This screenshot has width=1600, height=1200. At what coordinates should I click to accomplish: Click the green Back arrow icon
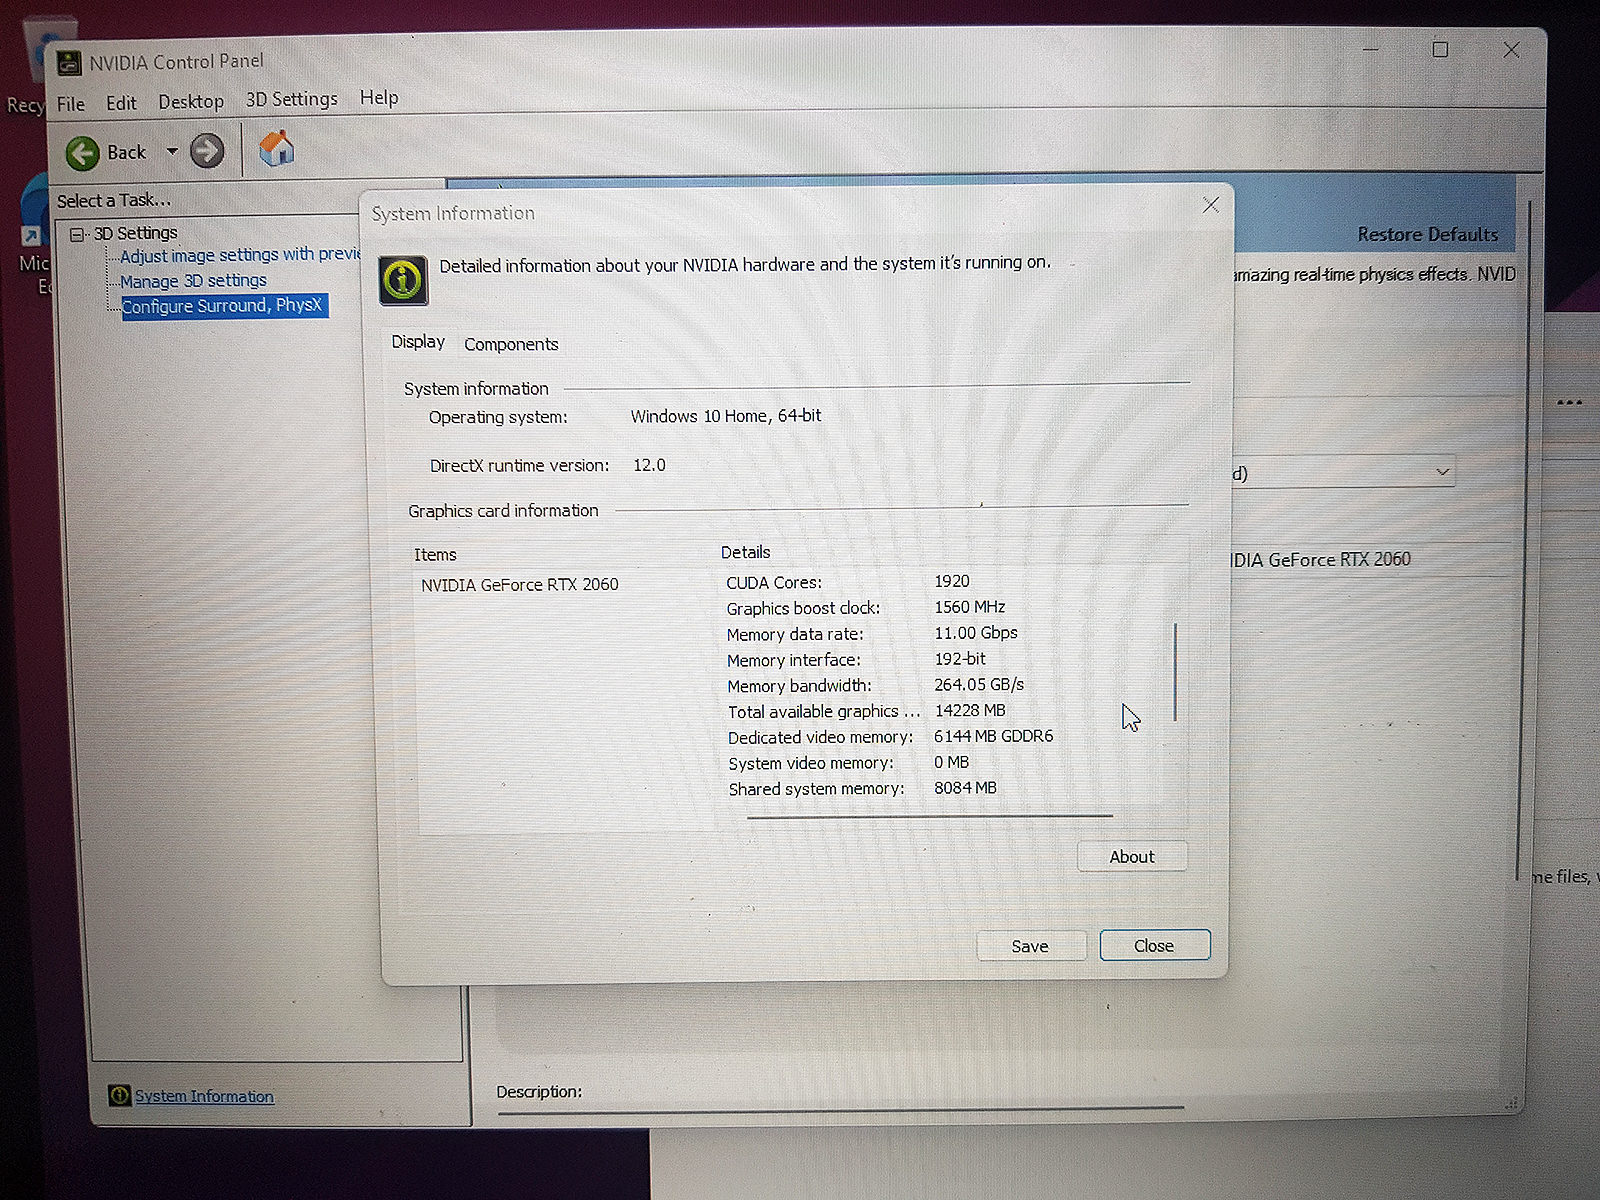[82, 153]
